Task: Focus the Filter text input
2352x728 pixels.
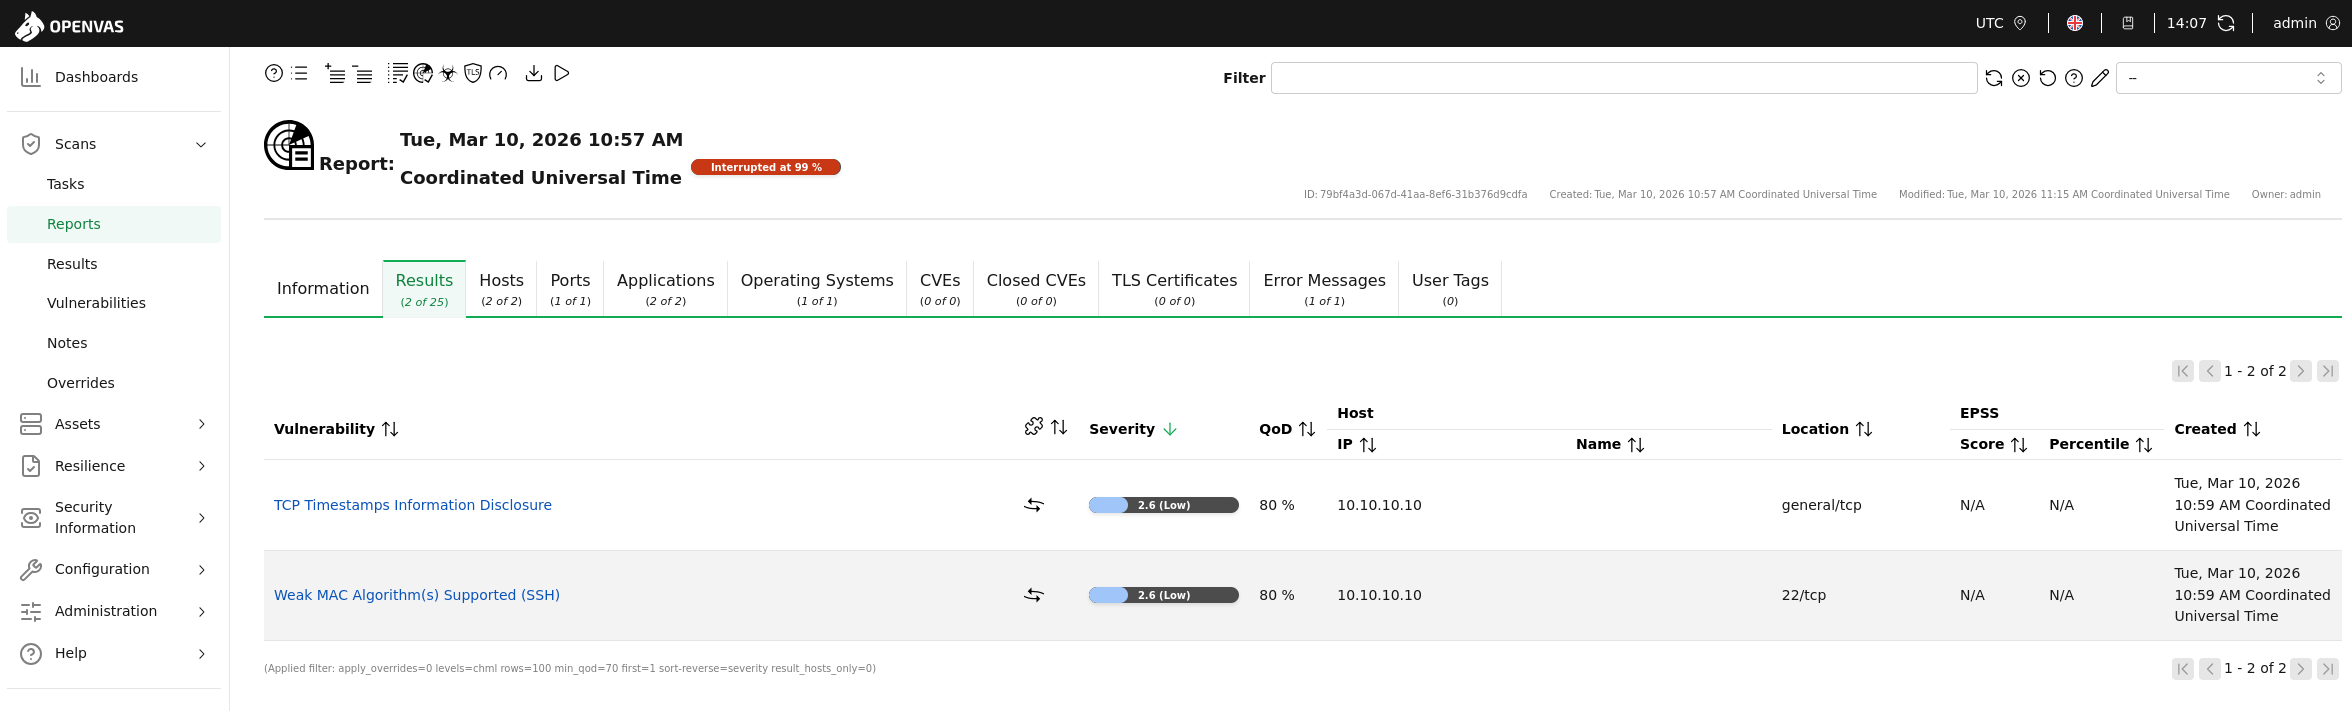Action: tap(1624, 78)
